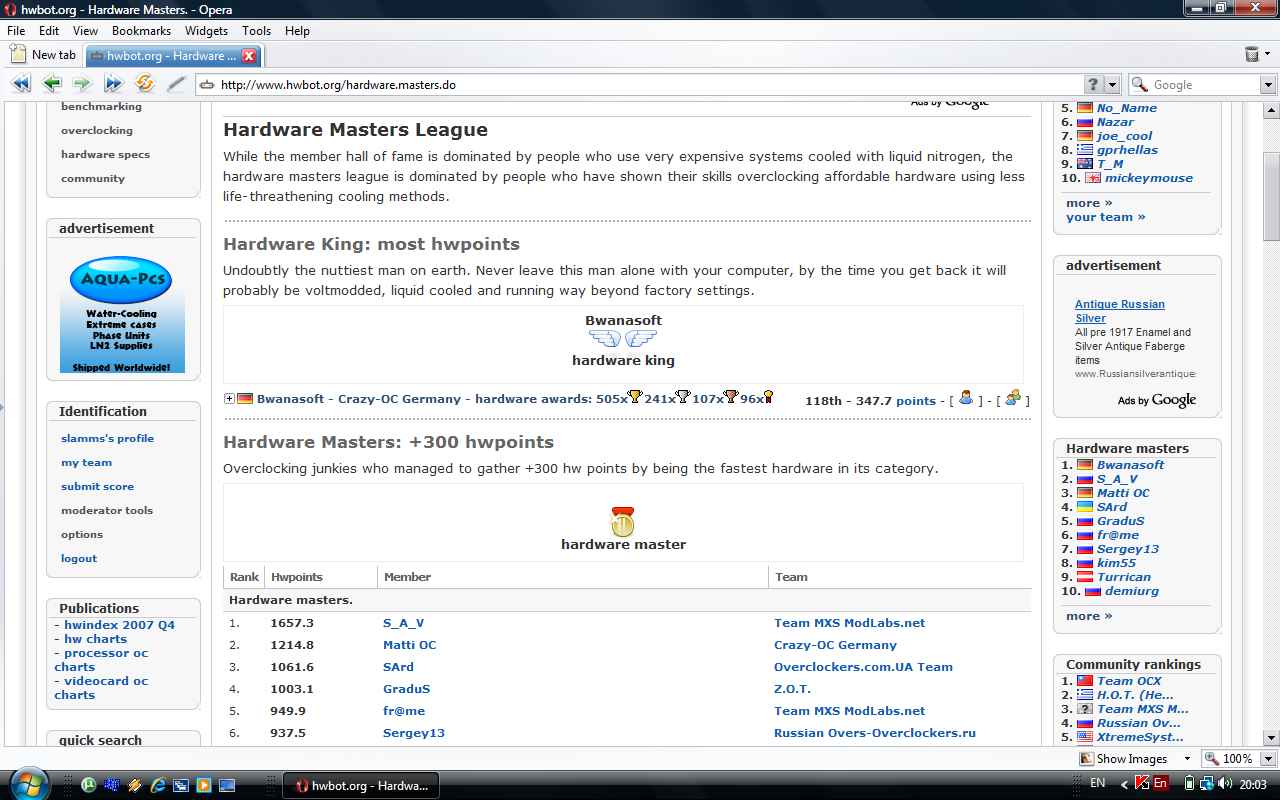Open the File menu

coord(16,31)
